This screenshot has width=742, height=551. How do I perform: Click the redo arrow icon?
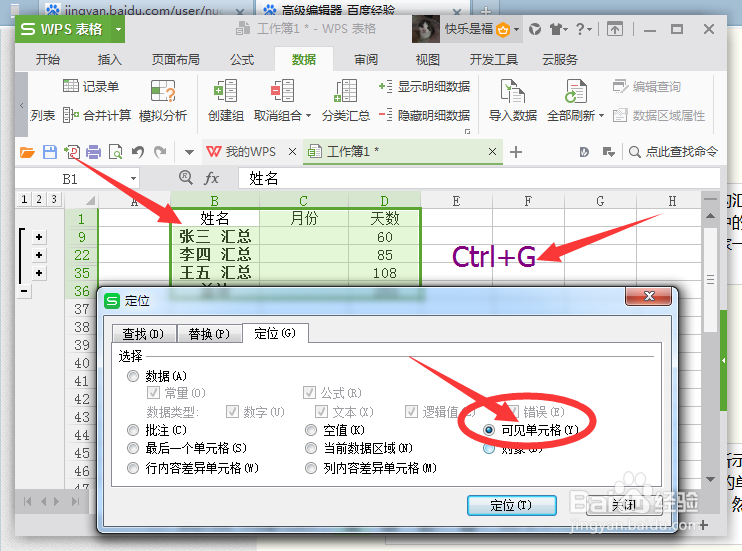pyautogui.click(x=160, y=152)
